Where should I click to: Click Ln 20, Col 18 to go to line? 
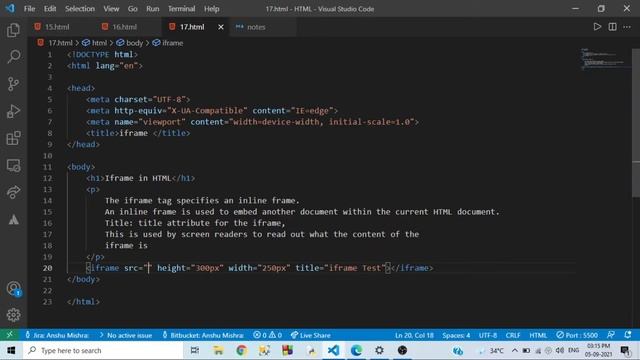coord(414,335)
